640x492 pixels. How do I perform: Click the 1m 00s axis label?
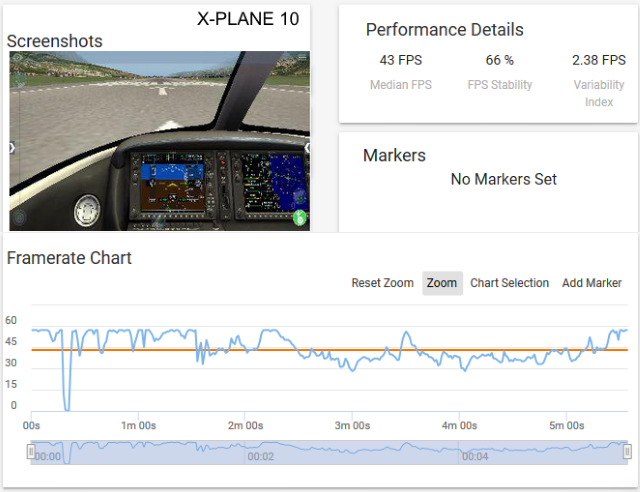point(138,425)
